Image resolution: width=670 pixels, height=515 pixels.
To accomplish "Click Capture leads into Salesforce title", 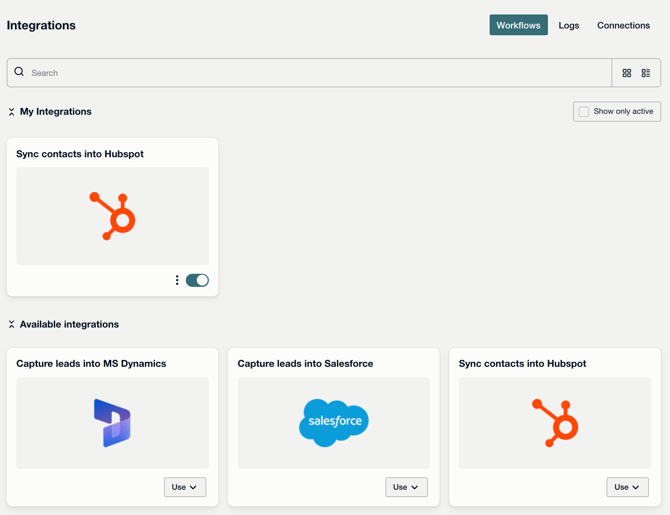I will [x=305, y=364].
